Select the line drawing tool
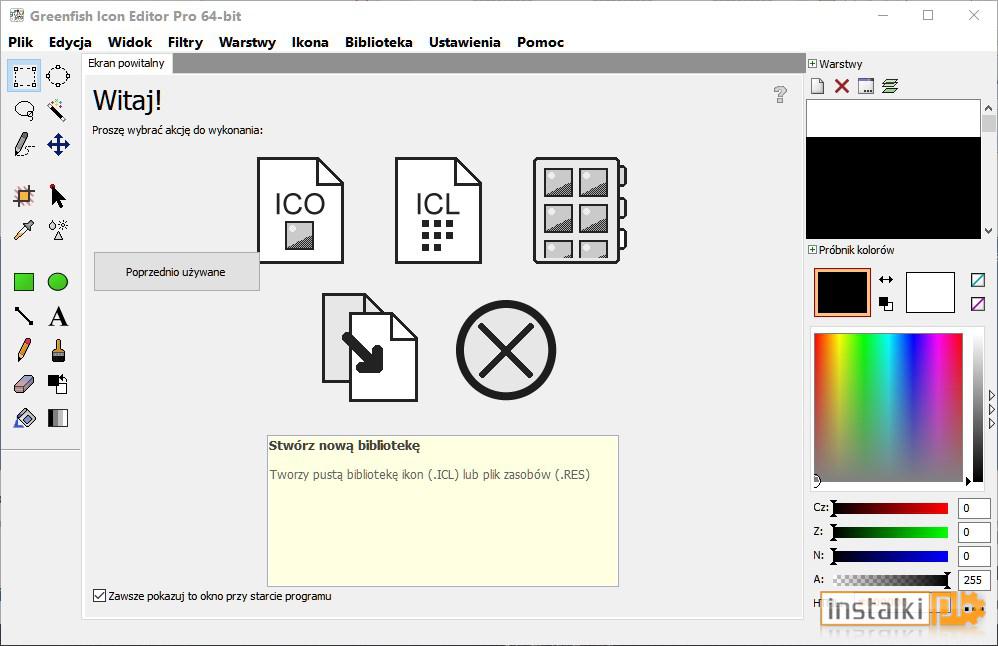 [24, 316]
